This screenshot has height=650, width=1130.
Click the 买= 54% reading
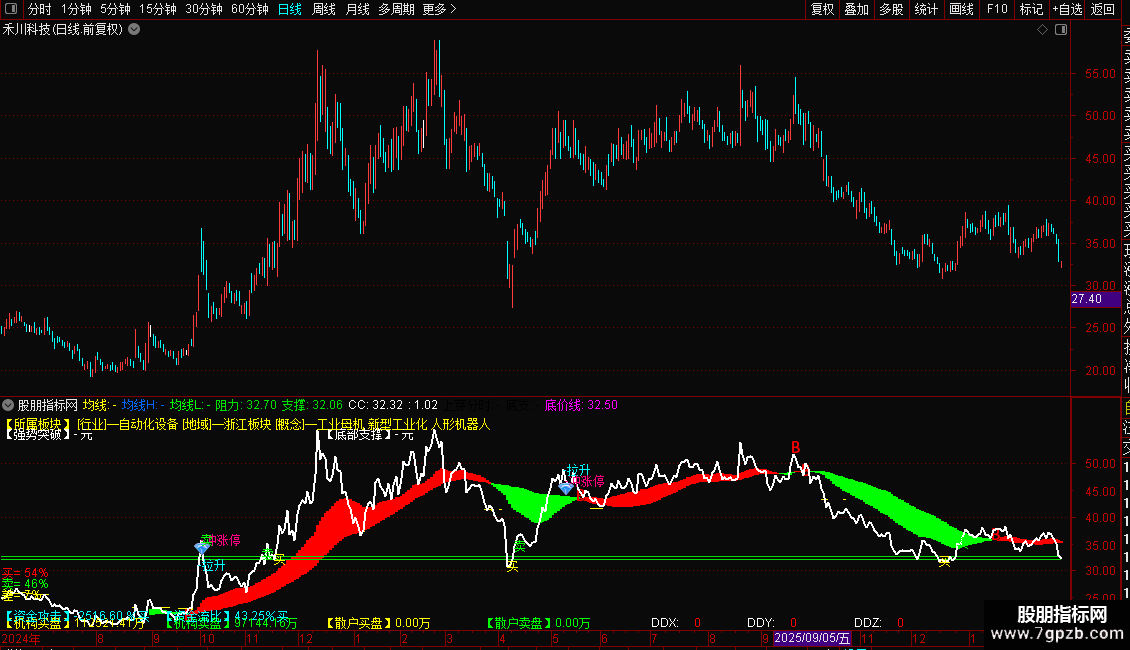(x=25, y=573)
